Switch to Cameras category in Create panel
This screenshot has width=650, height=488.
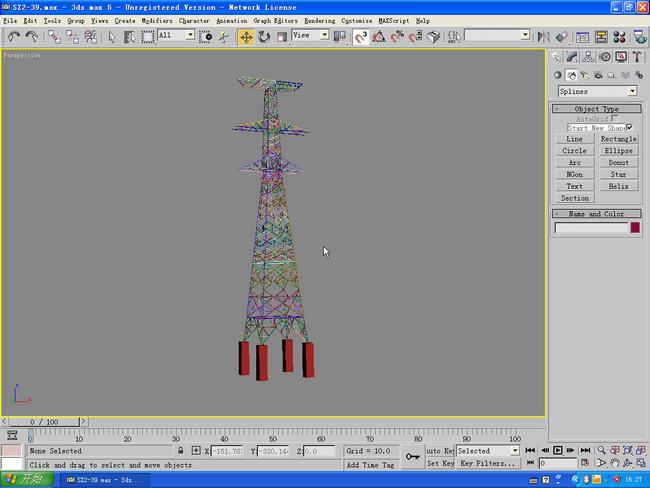tap(598, 75)
